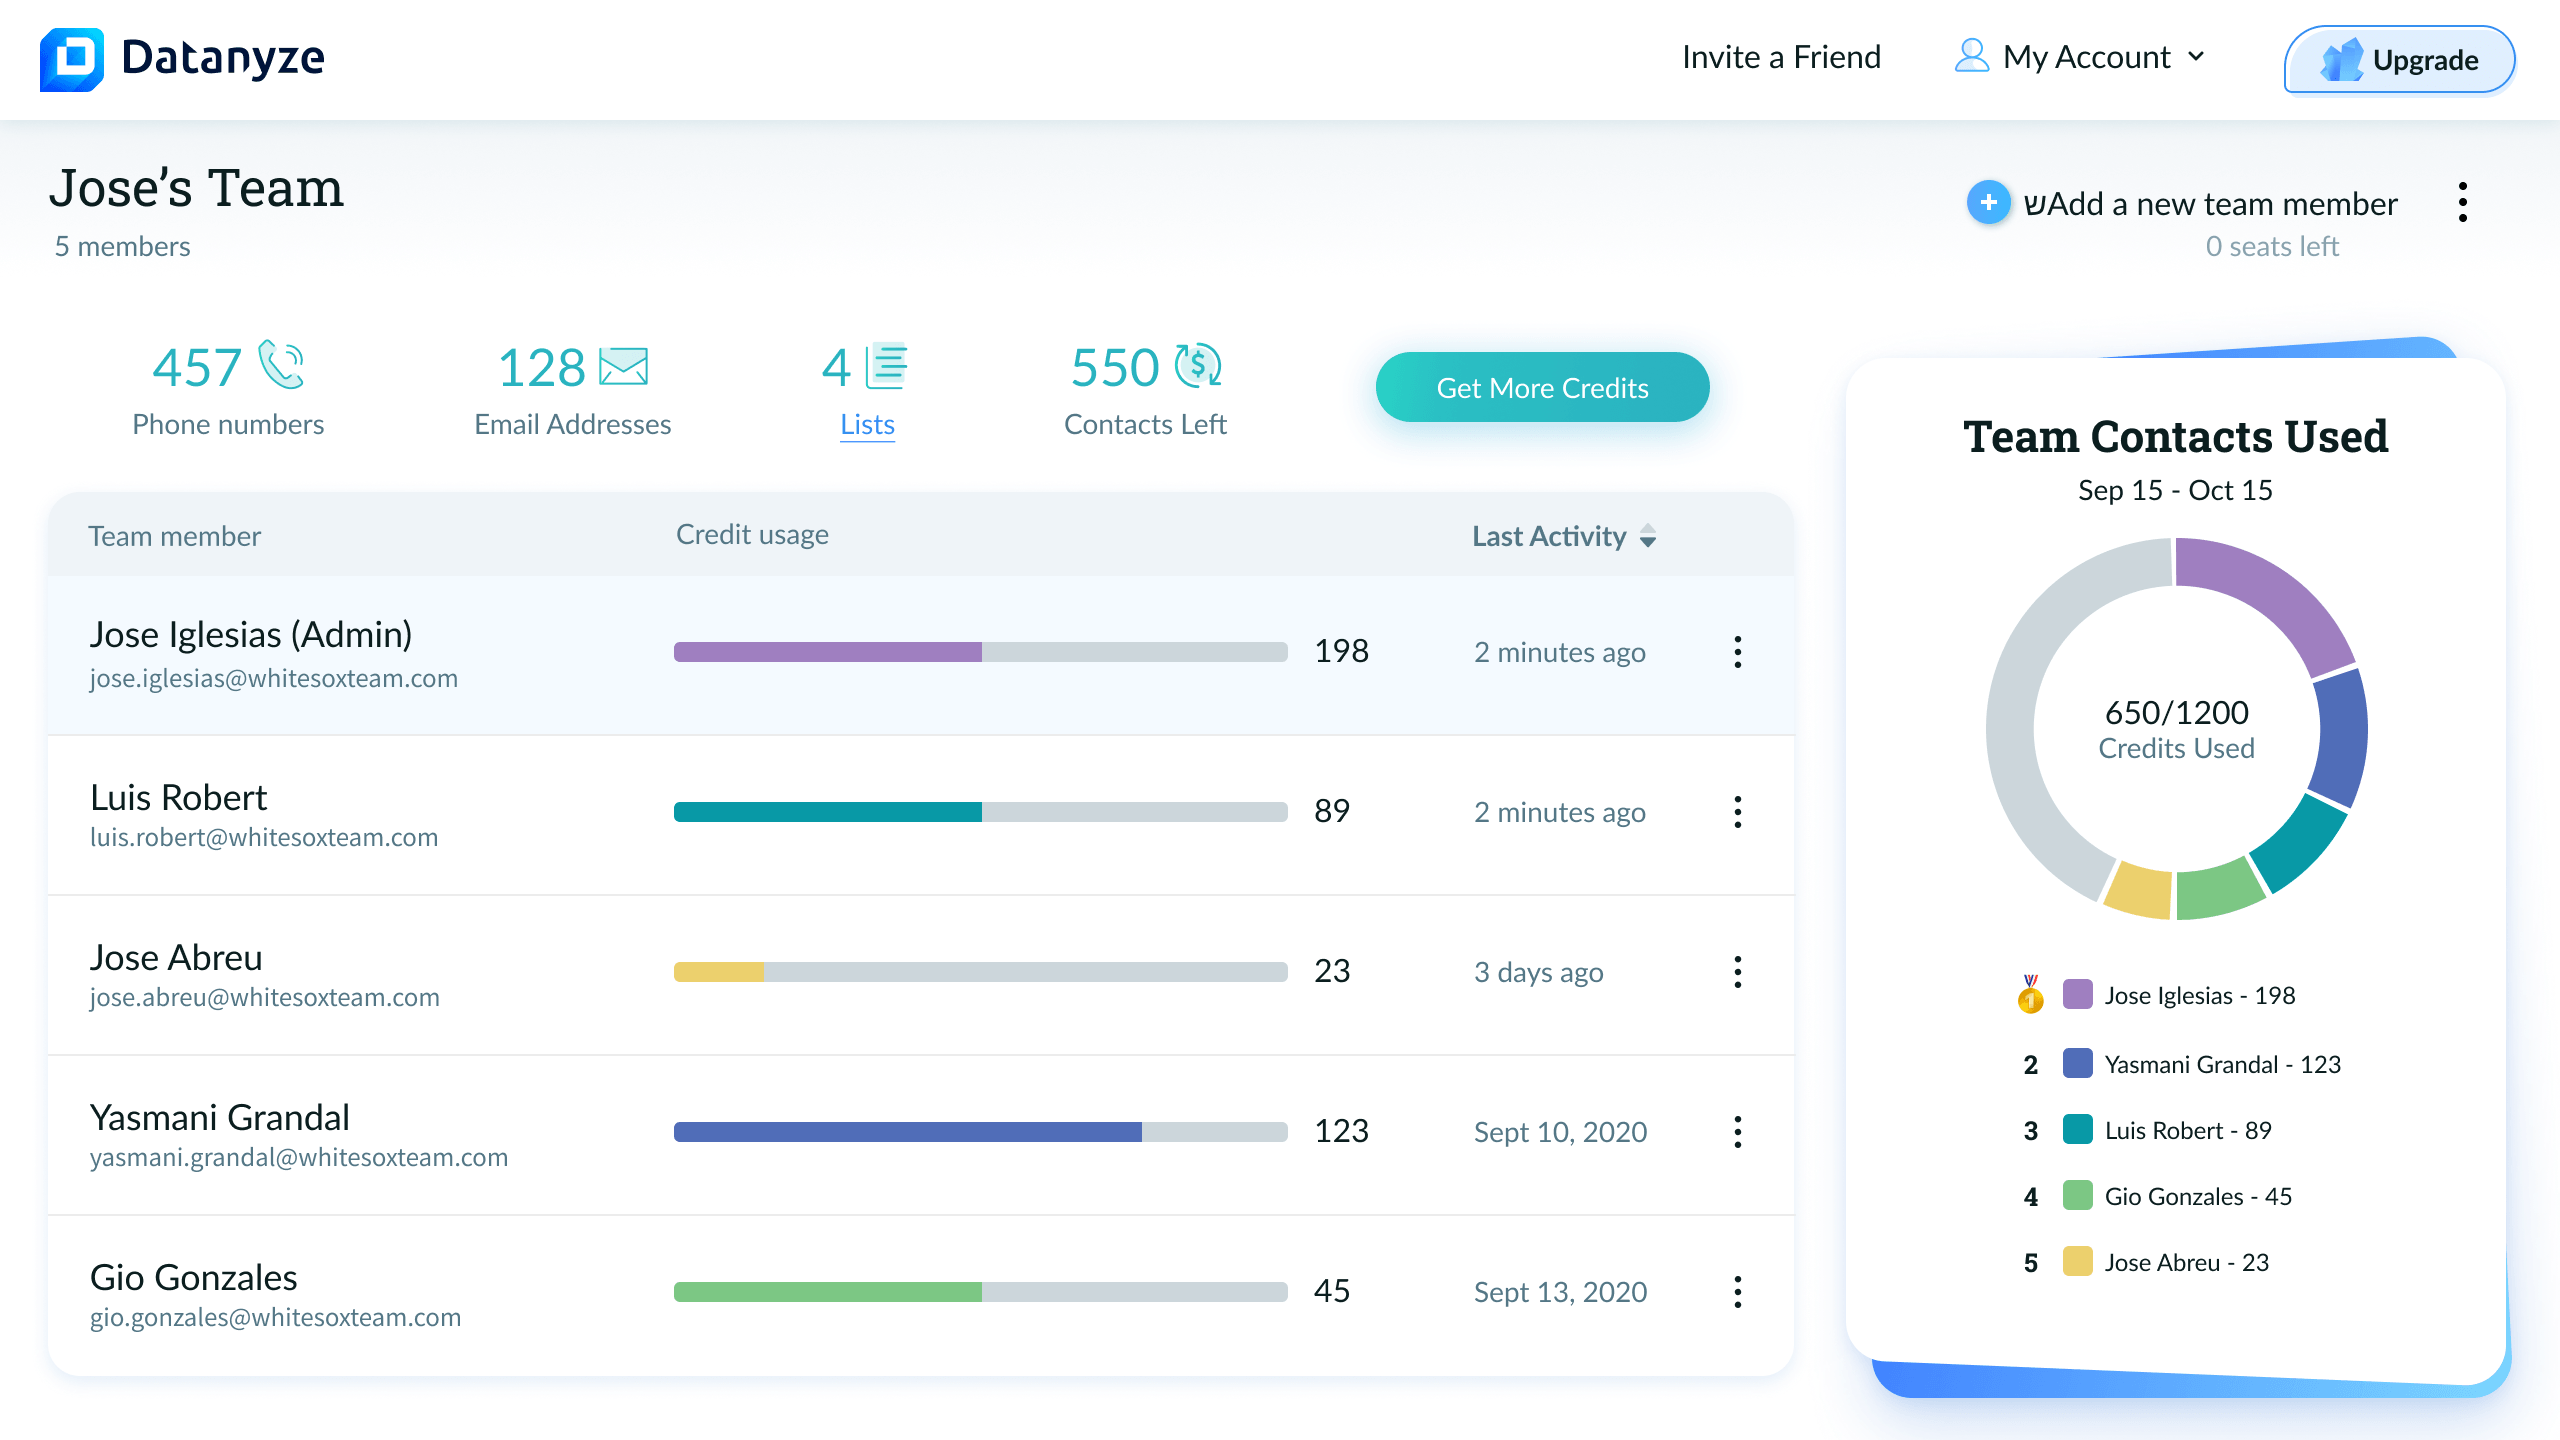The height and width of the screenshot is (1440, 2560).
Task: Click the Datanyze logo icon
Action: tap(72, 59)
